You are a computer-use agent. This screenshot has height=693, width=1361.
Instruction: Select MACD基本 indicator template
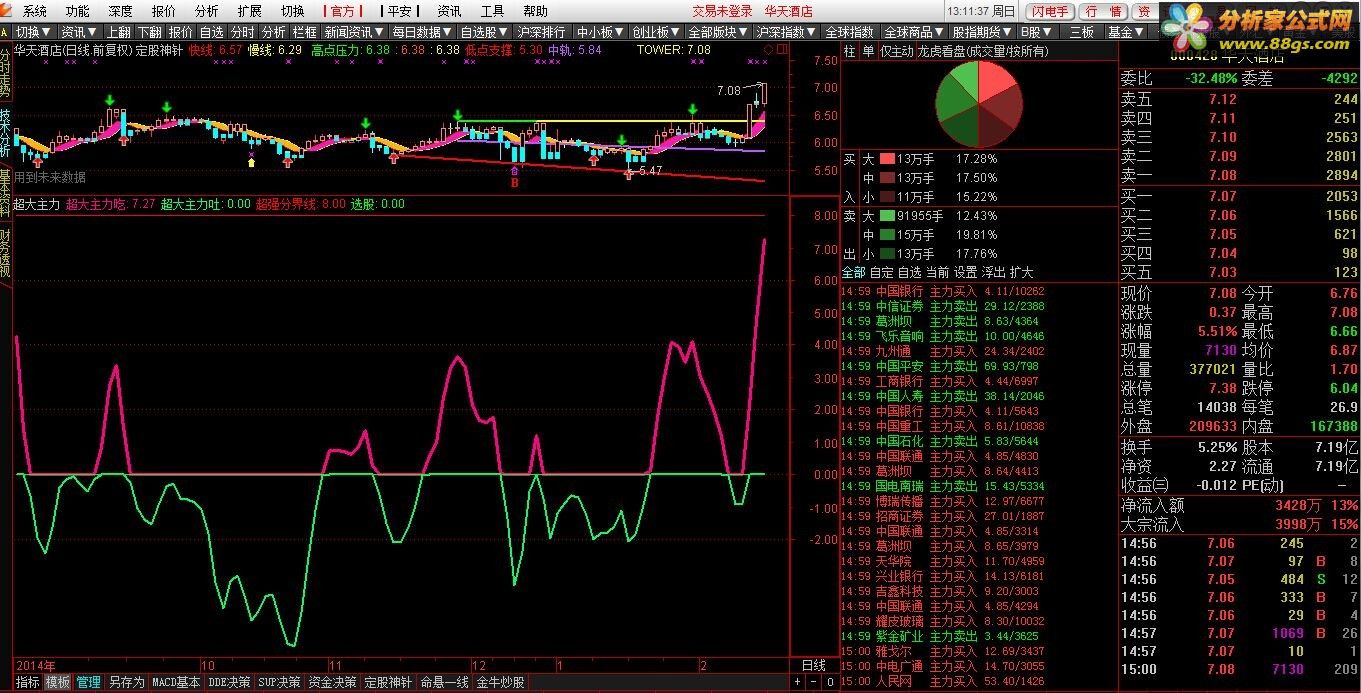coord(176,683)
